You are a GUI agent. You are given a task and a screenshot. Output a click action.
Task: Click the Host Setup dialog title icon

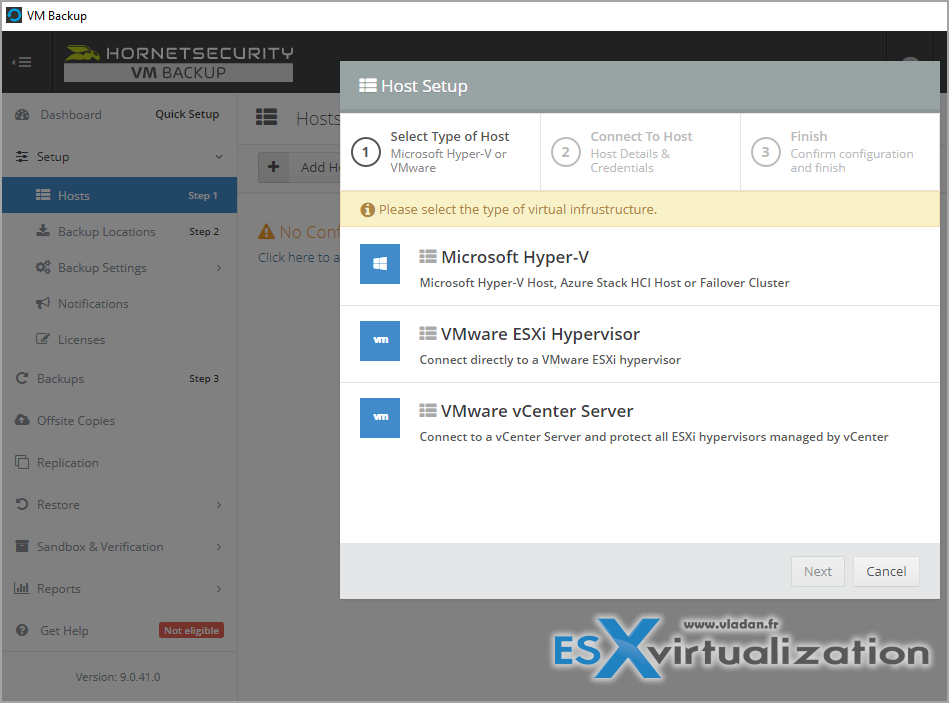(367, 85)
